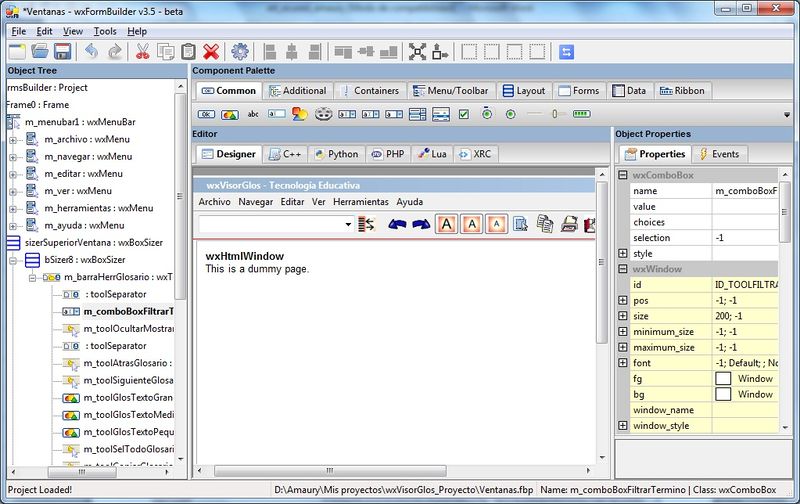This screenshot has height=504, width=800.
Task: Cut the selected object with scissors icon
Action: 143,52
